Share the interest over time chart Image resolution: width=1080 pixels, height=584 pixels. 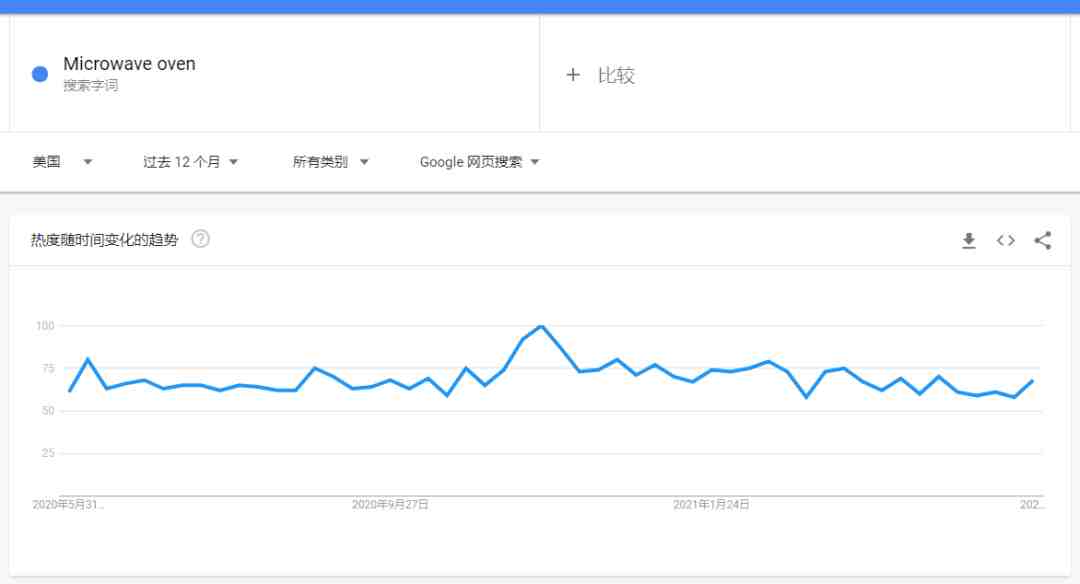pos(1043,240)
